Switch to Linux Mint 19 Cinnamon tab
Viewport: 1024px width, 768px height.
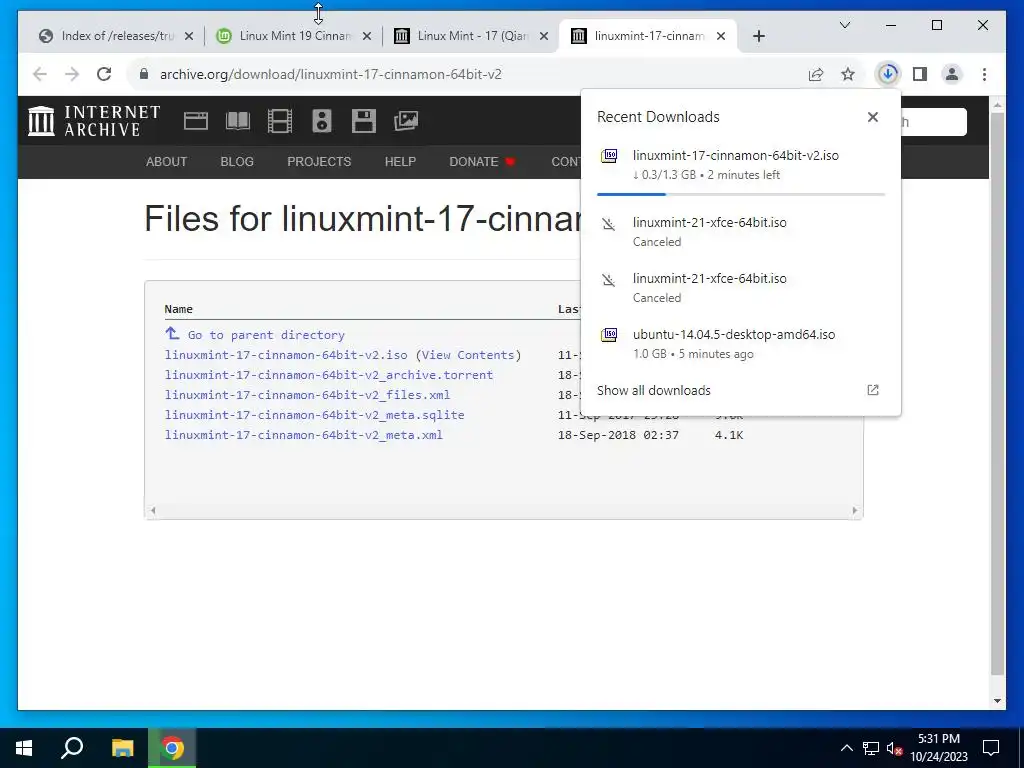click(294, 36)
